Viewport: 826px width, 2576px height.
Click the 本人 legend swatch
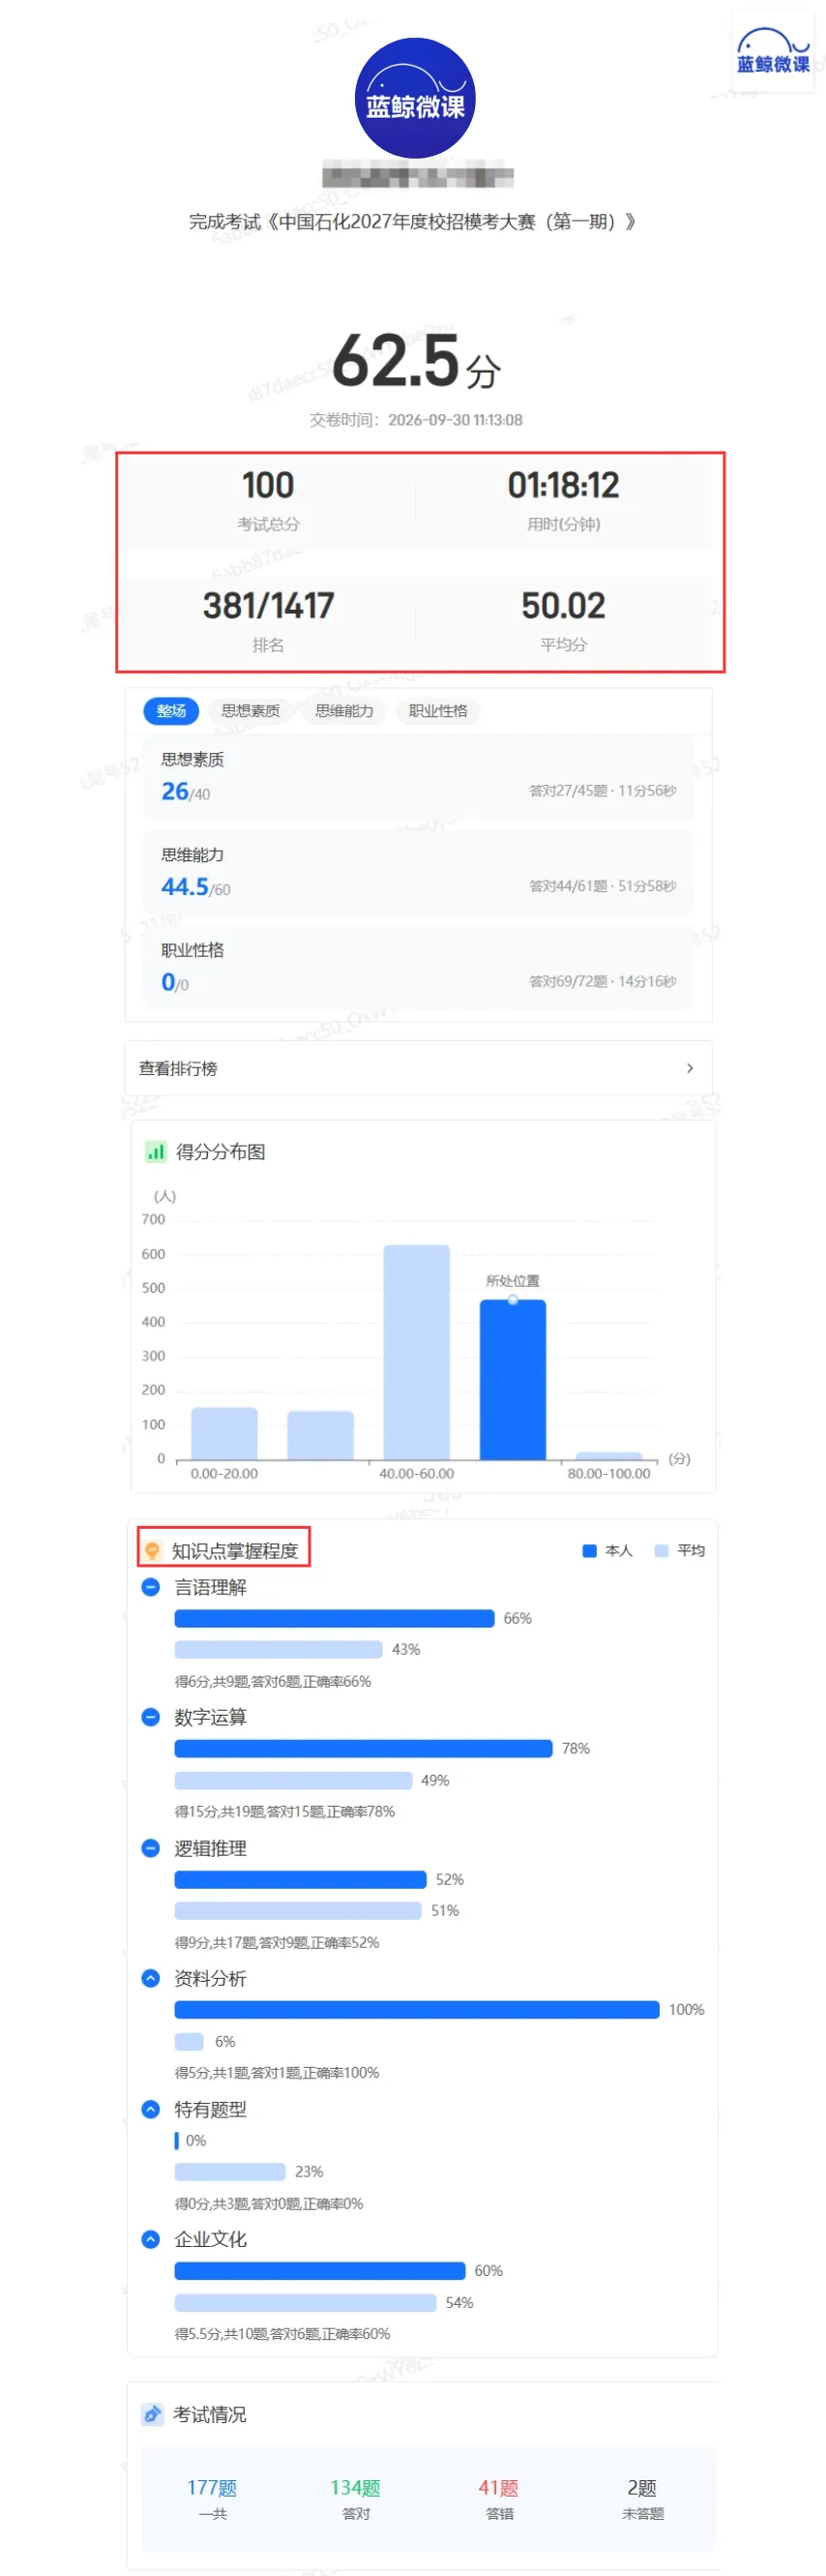[x=589, y=1551]
